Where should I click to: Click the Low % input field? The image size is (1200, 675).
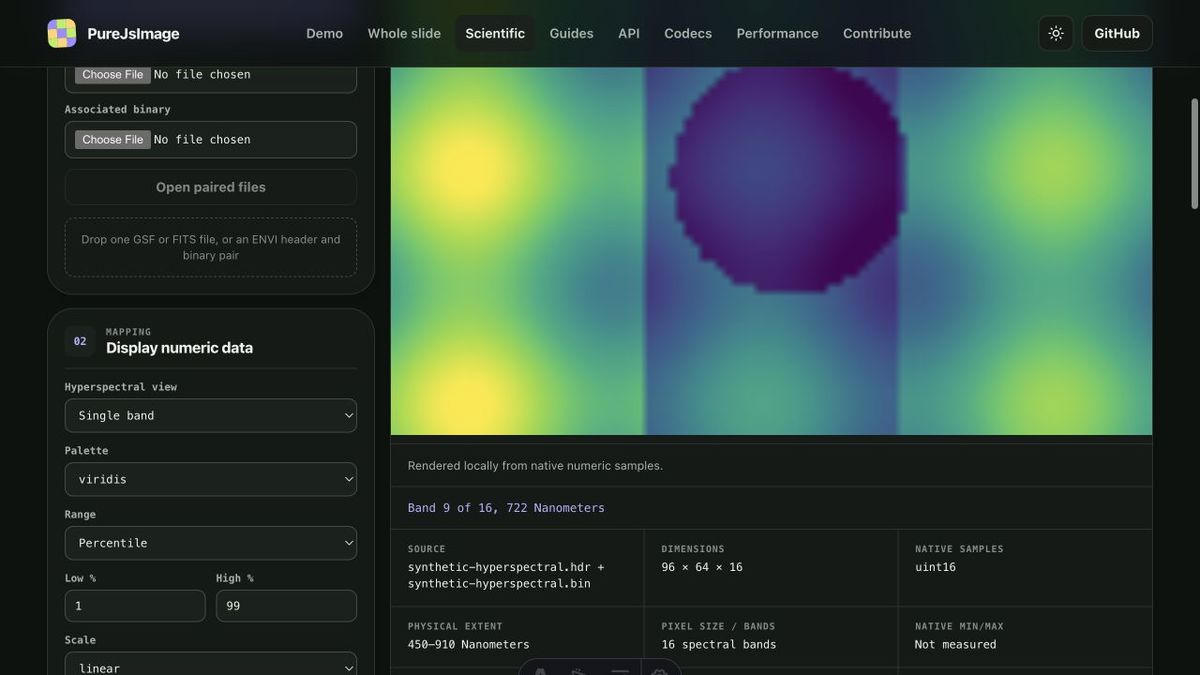[135, 606]
